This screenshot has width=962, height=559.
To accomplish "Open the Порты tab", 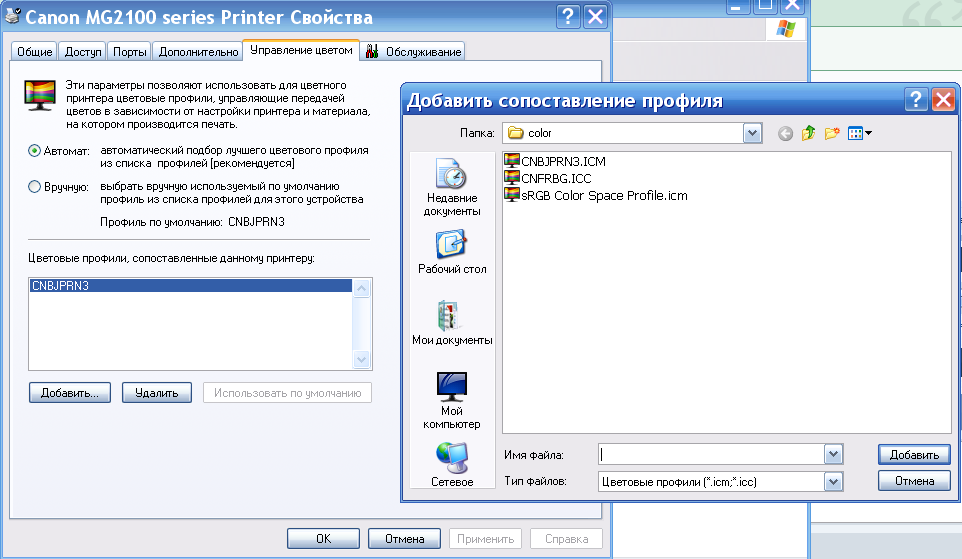I will 129,52.
